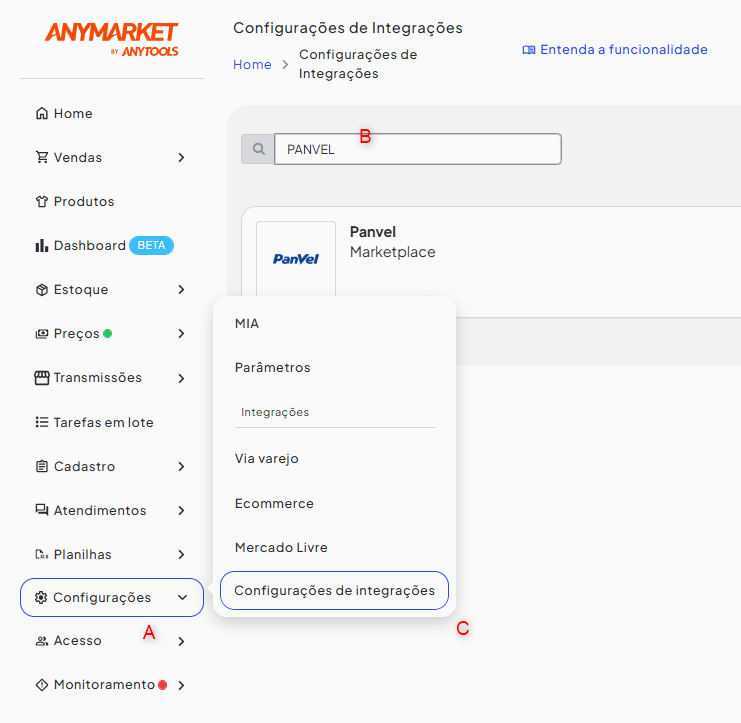Expand the Cadastro submenu chevron

(x=181, y=466)
